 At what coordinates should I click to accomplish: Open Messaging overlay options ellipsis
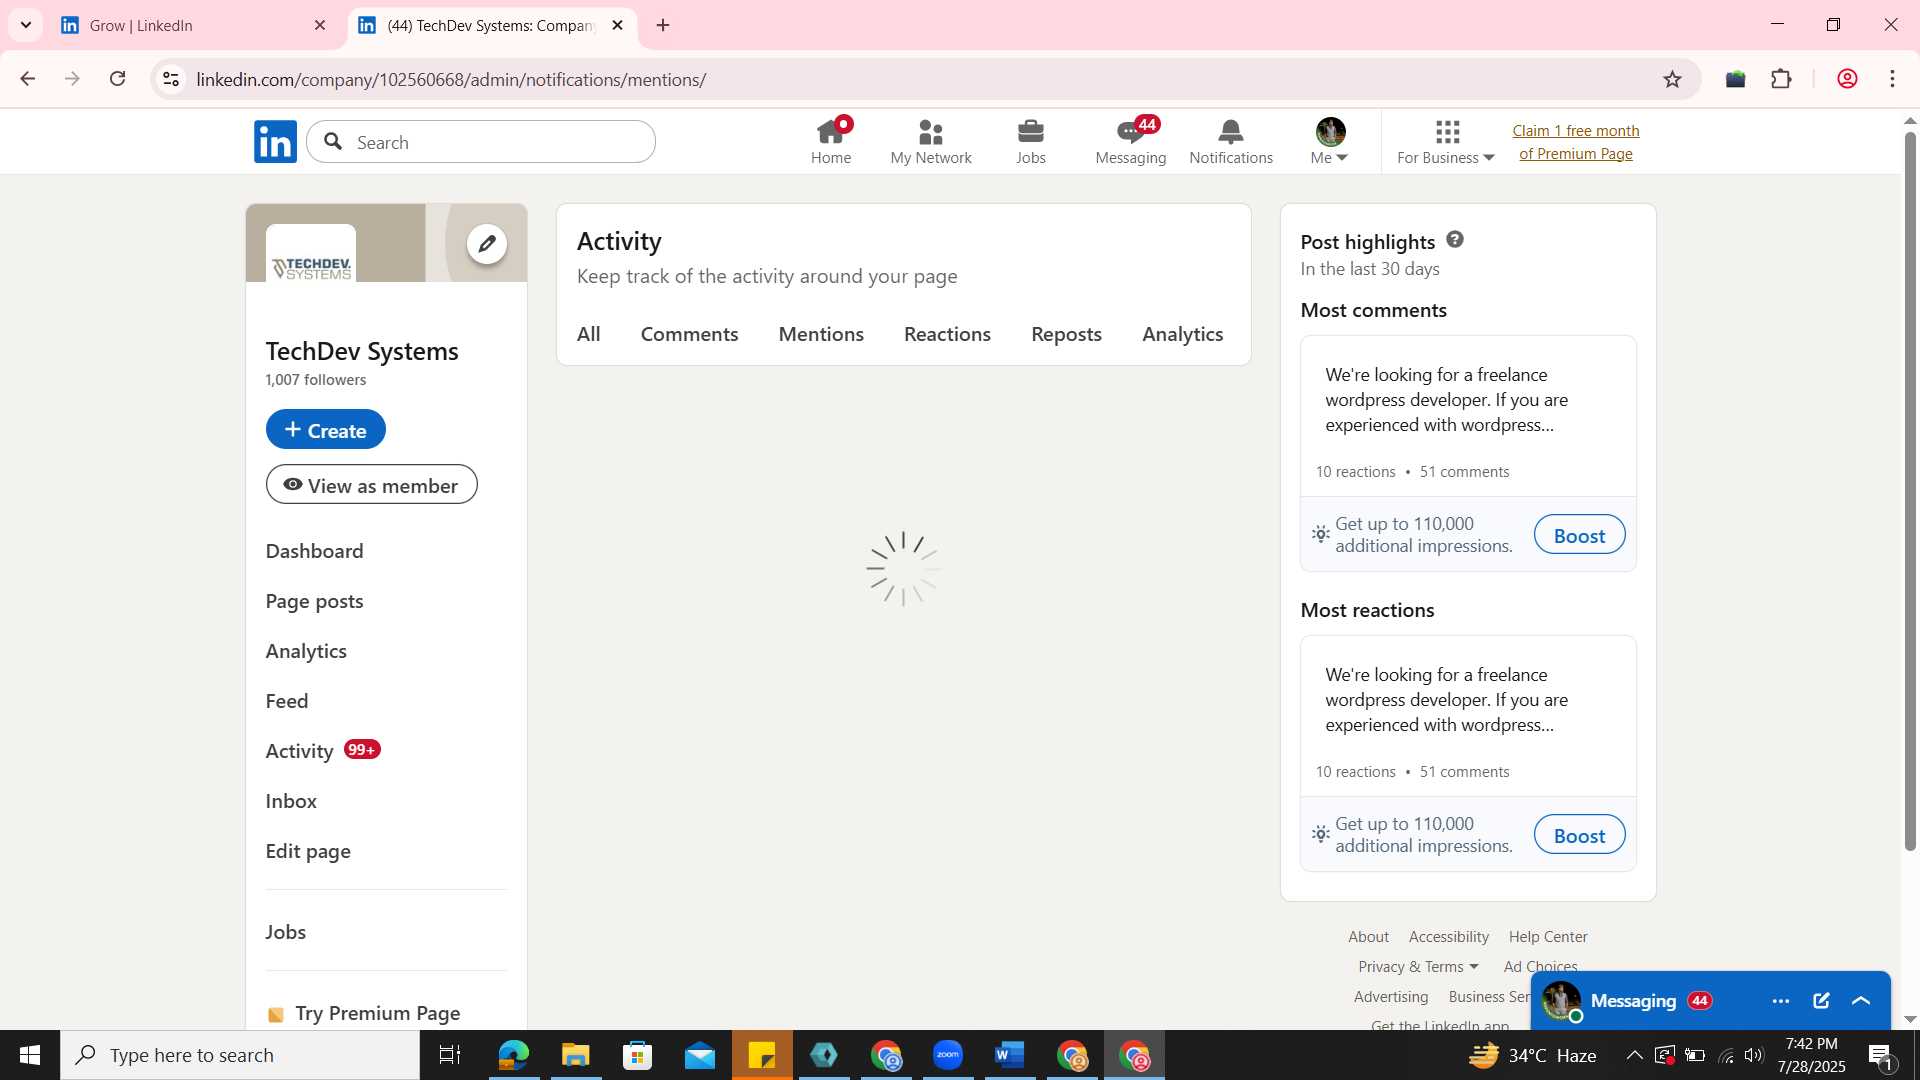pyautogui.click(x=1780, y=1001)
